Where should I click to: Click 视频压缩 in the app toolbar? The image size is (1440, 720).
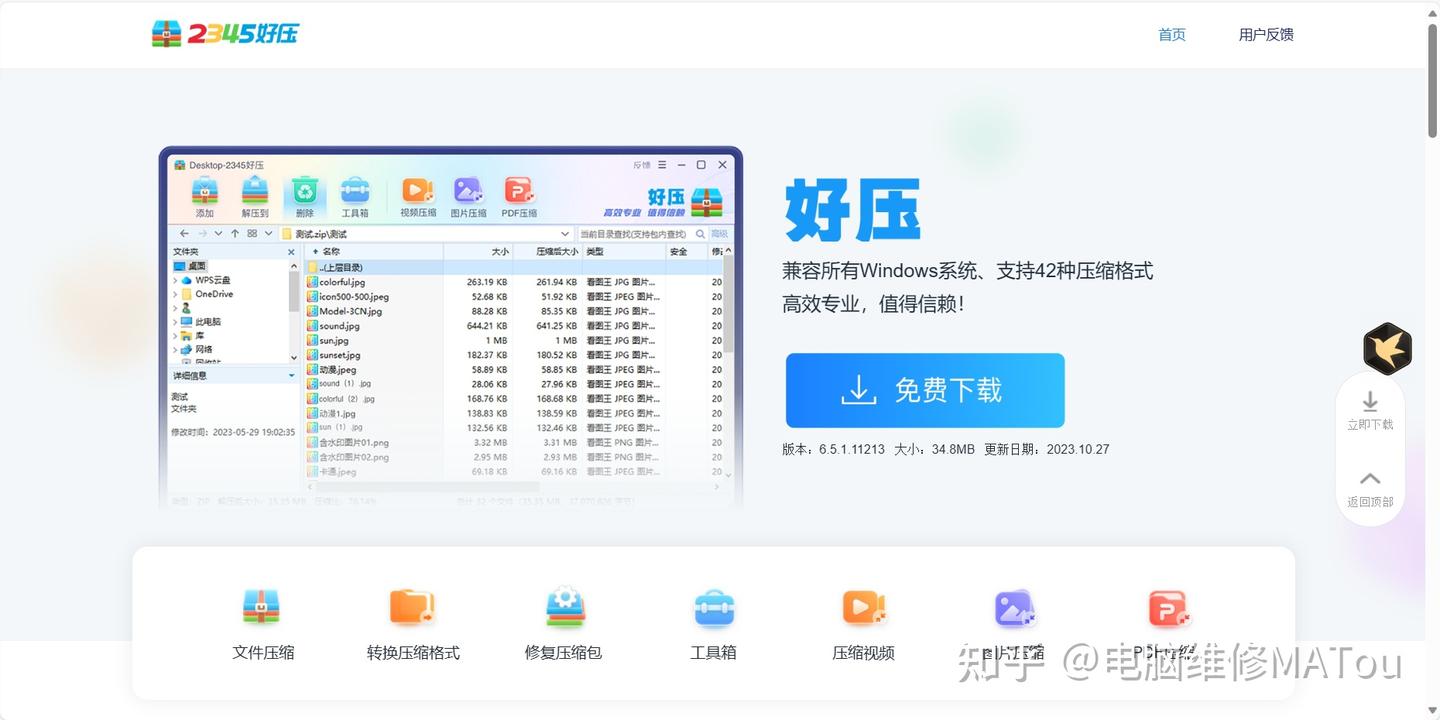click(x=418, y=197)
